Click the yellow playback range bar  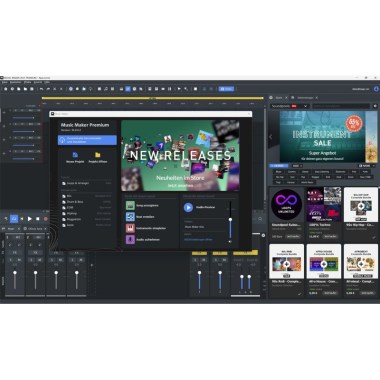point(153,98)
